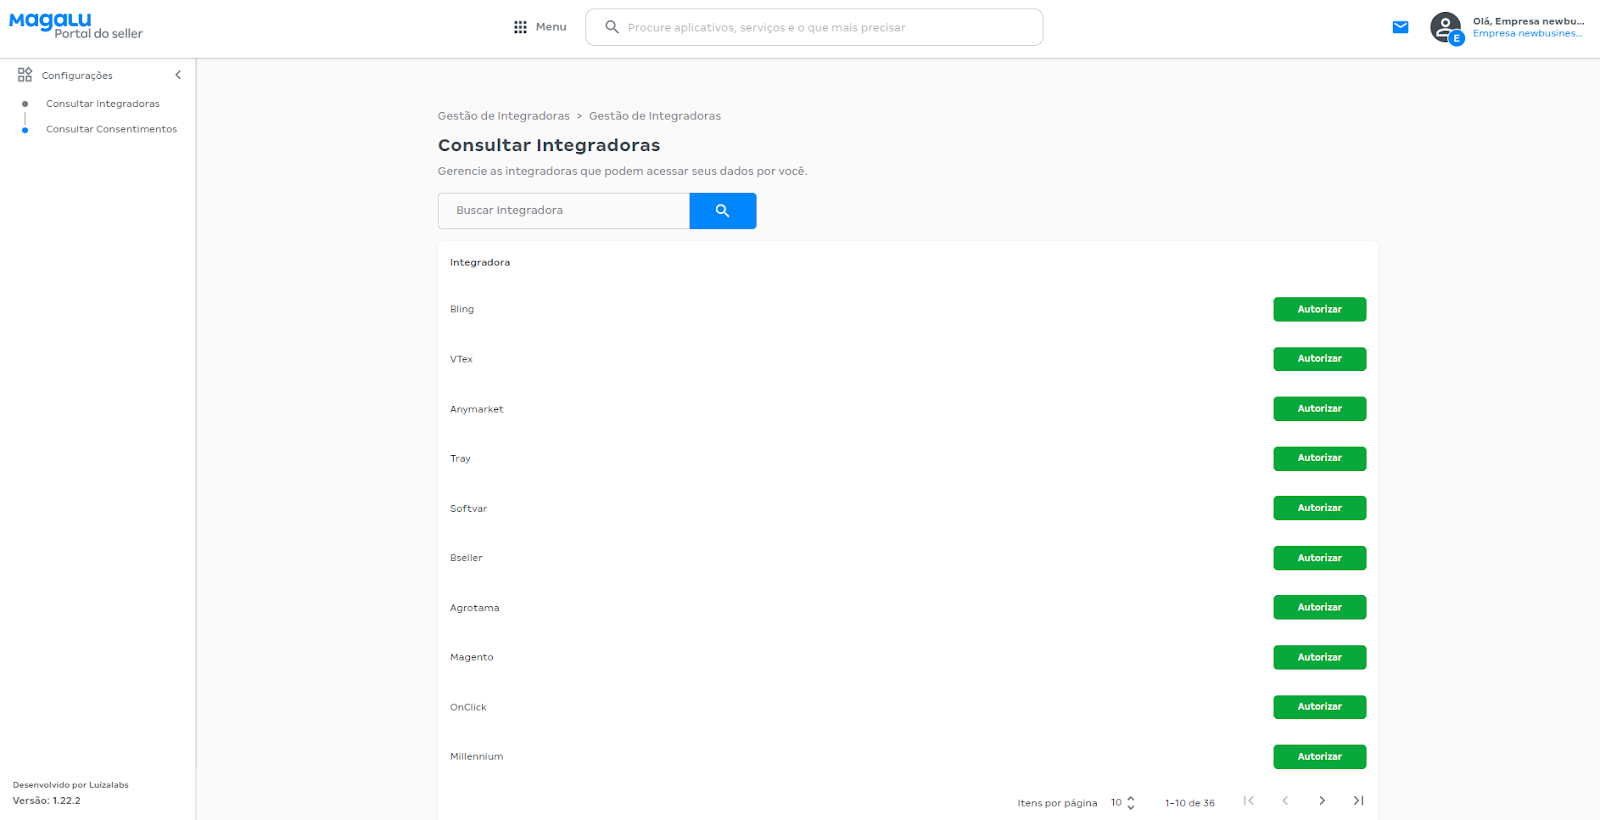Open the apps grid Menu icon
Screen dimensions: 1600x820
tap(520, 28)
